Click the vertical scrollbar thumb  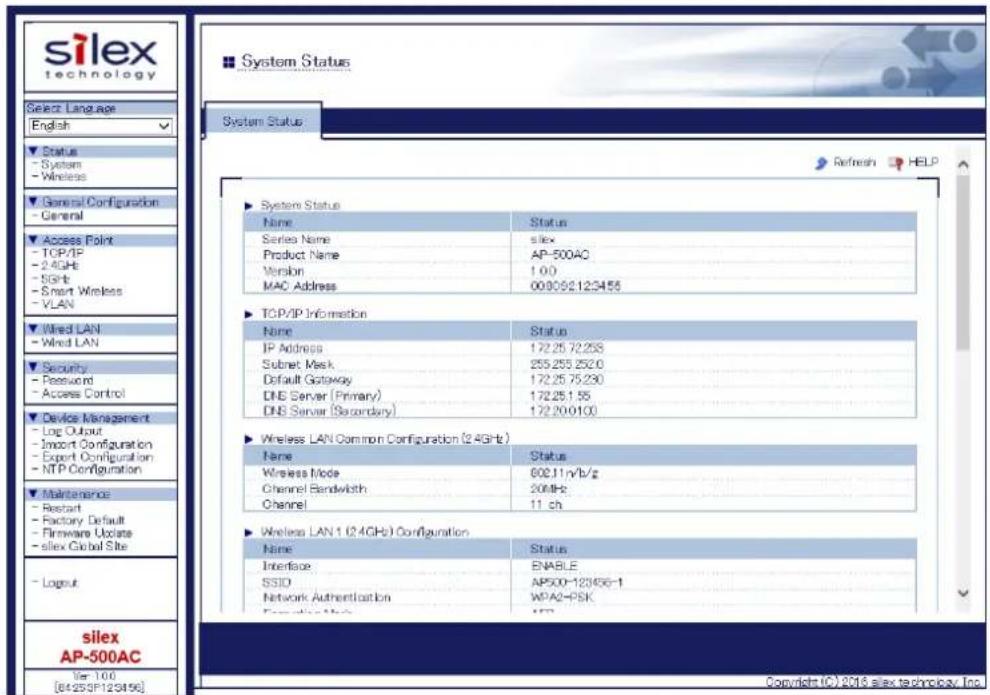click(963, 263)
